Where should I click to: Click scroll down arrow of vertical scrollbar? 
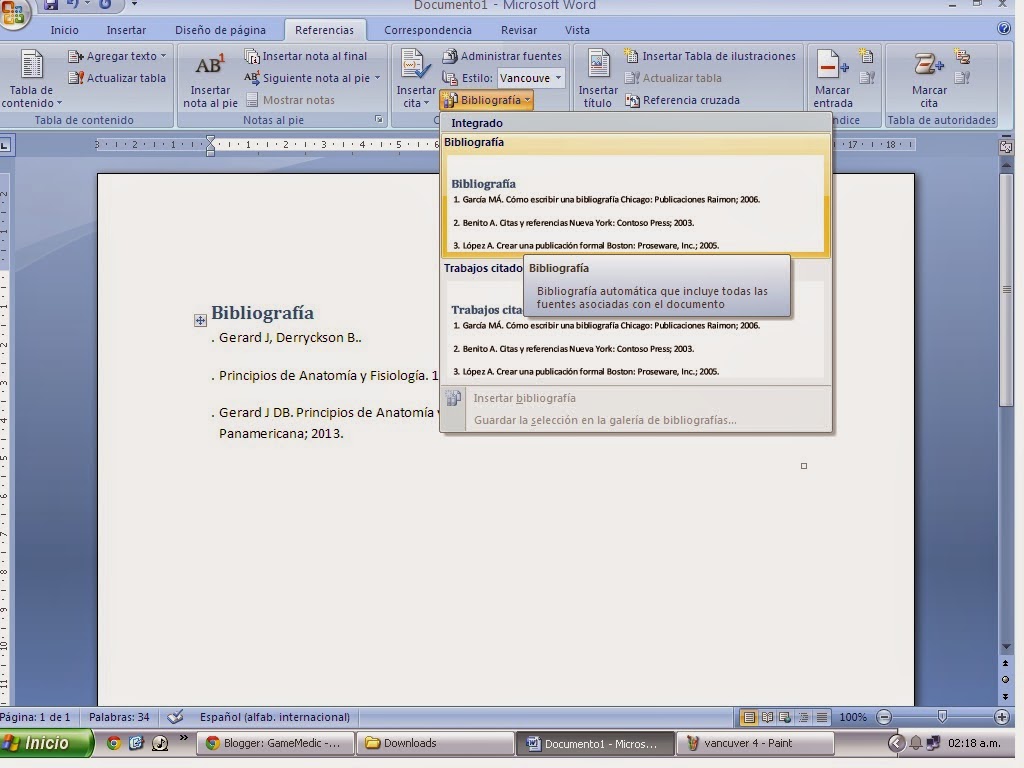pos(1006,647)
